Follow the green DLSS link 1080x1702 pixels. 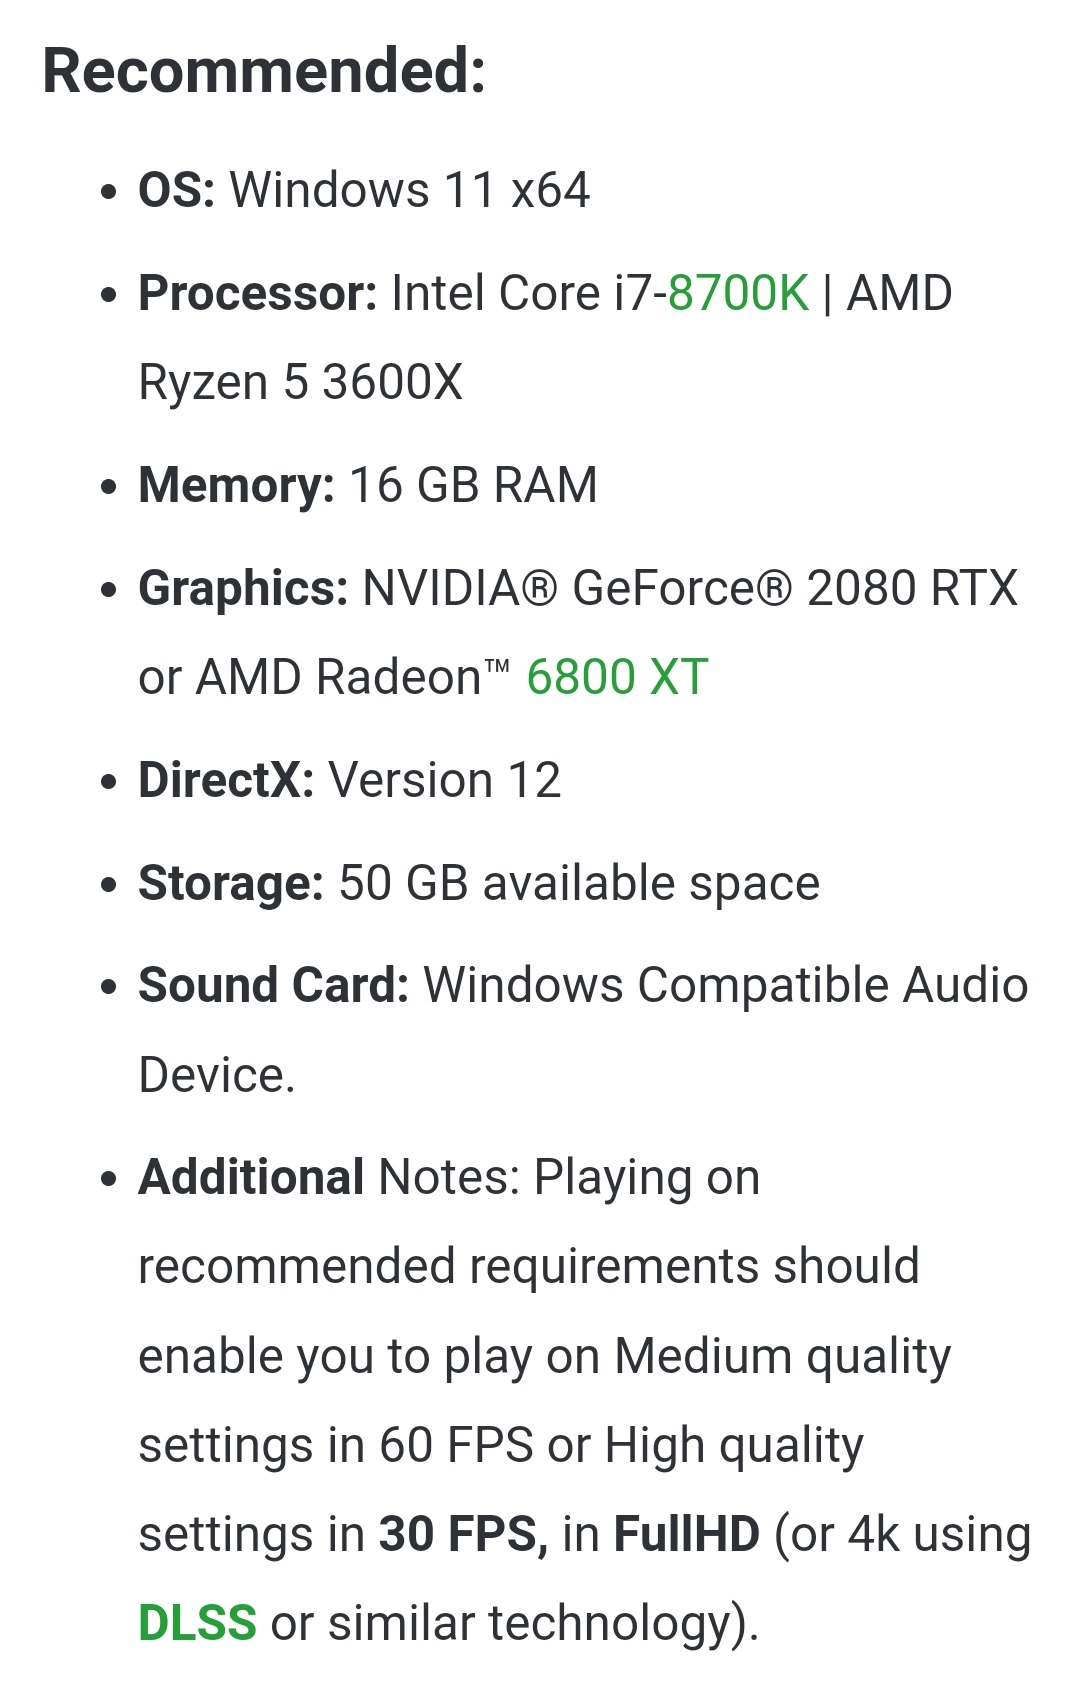pos(197,1623)
